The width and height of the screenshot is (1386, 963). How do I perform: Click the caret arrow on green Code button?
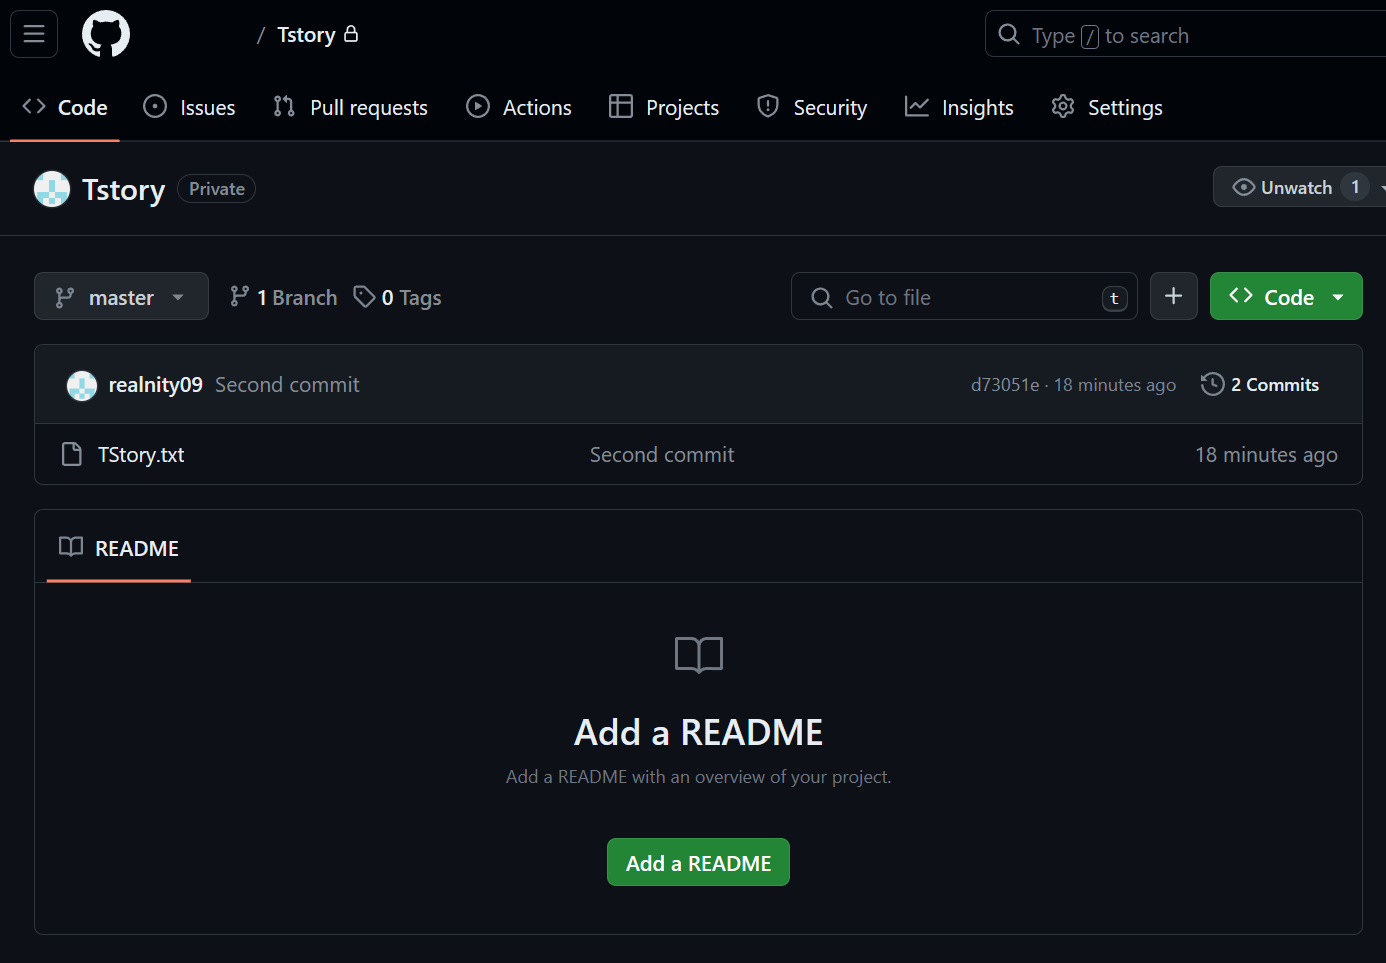(1338, 297)
